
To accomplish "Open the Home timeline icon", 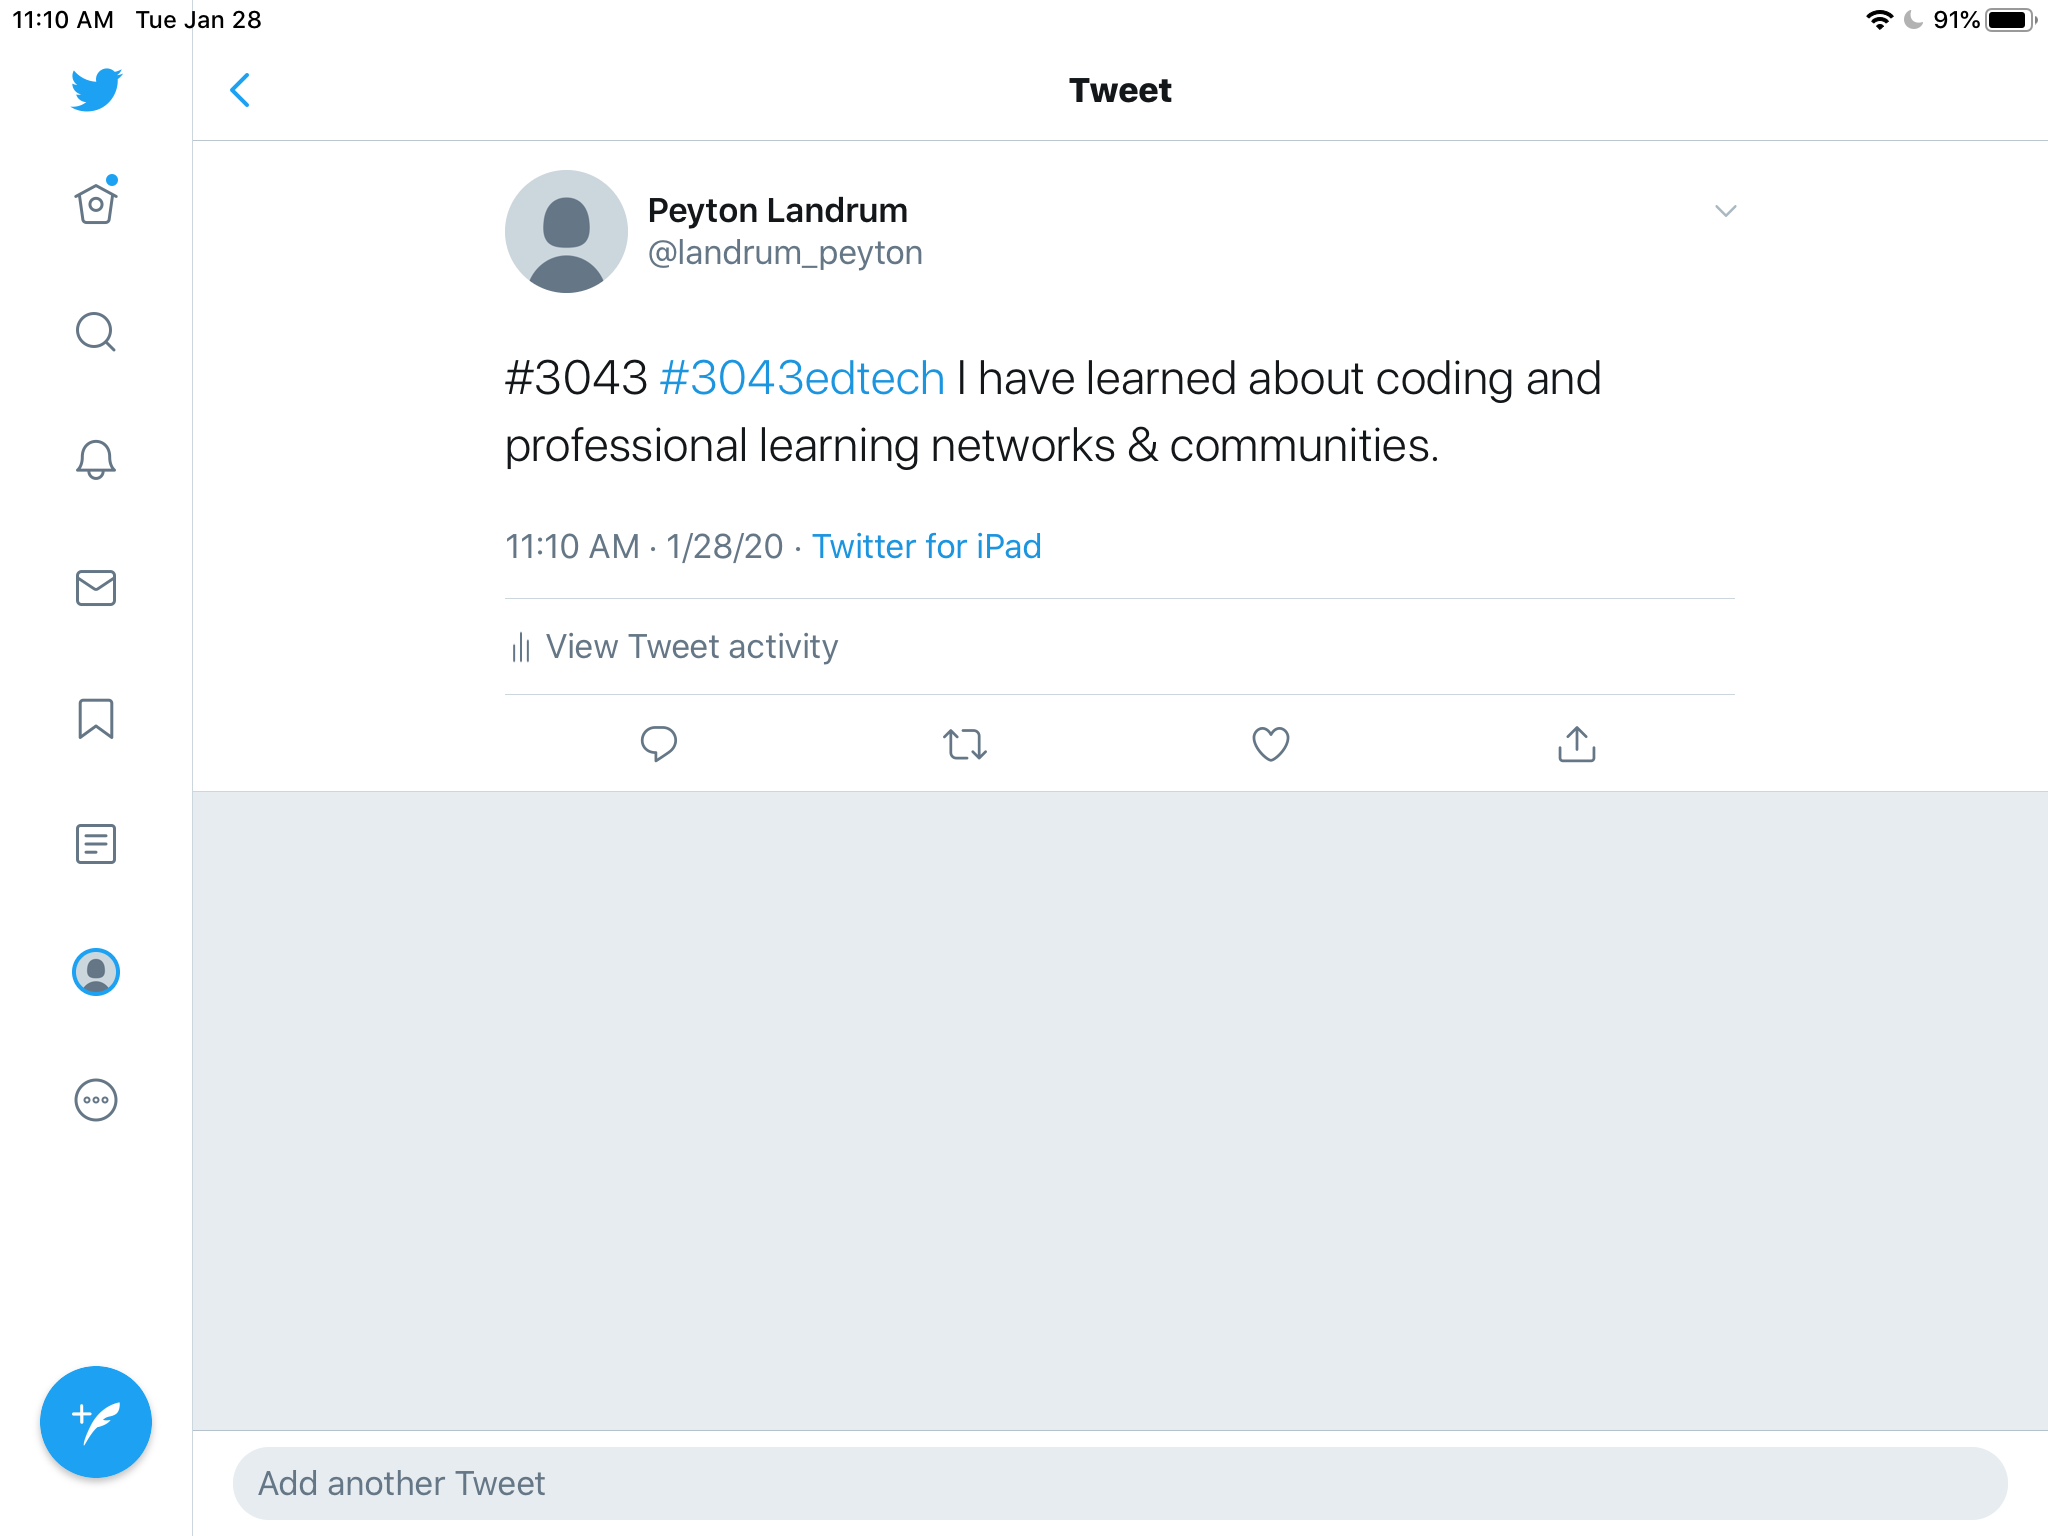I will pos(96,204).
